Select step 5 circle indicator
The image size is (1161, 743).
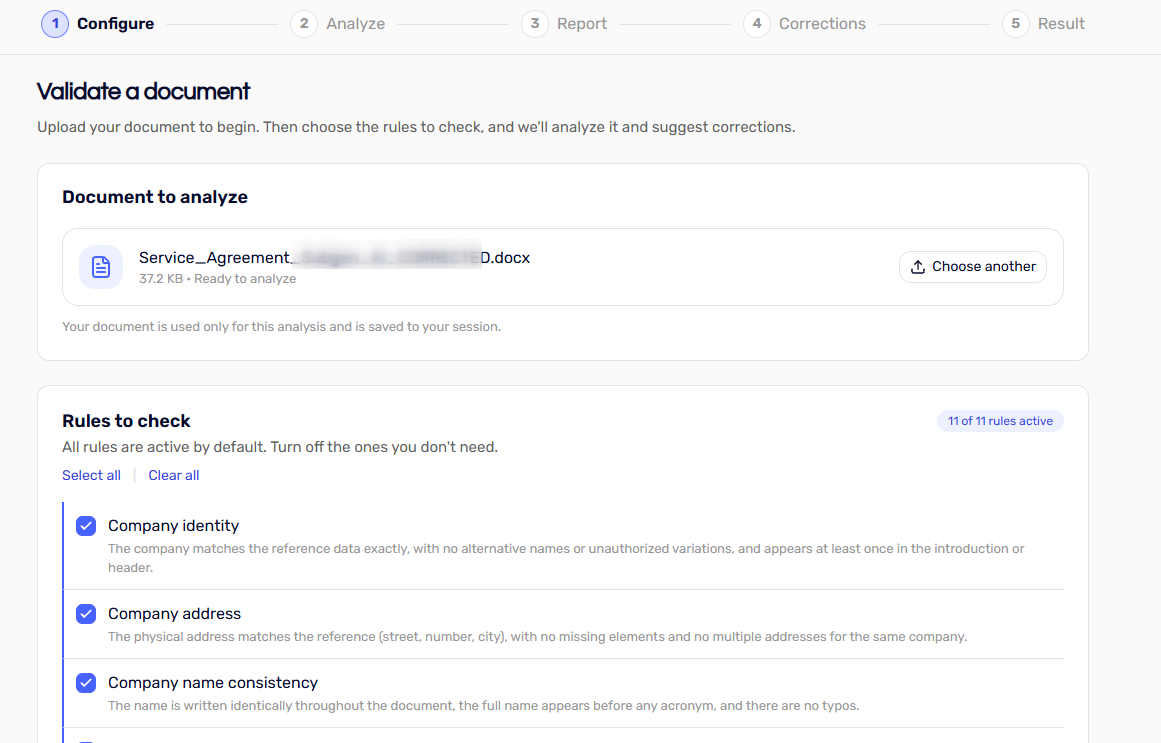[x=1016, y=24]
